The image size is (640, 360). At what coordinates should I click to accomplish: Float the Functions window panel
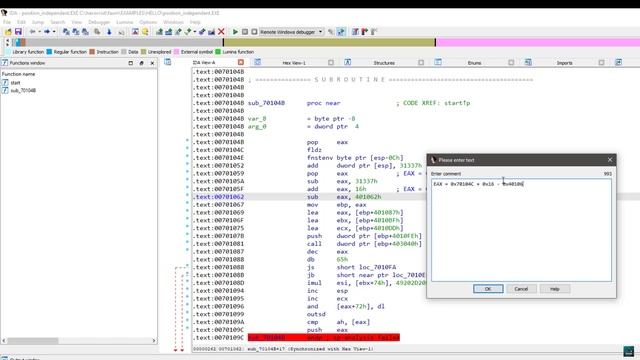tap(131, 63)
